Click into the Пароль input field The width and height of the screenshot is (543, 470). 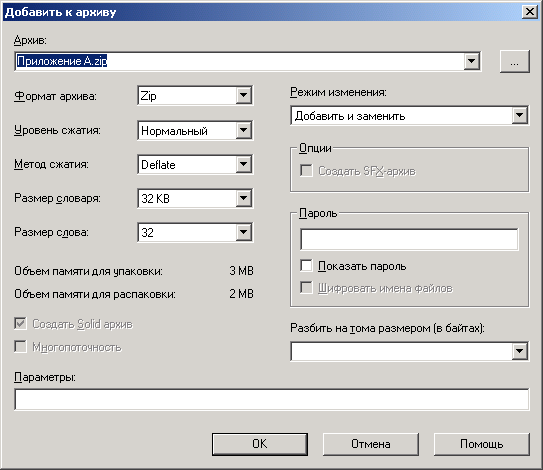pyautogui.click(x=409, y=239)
